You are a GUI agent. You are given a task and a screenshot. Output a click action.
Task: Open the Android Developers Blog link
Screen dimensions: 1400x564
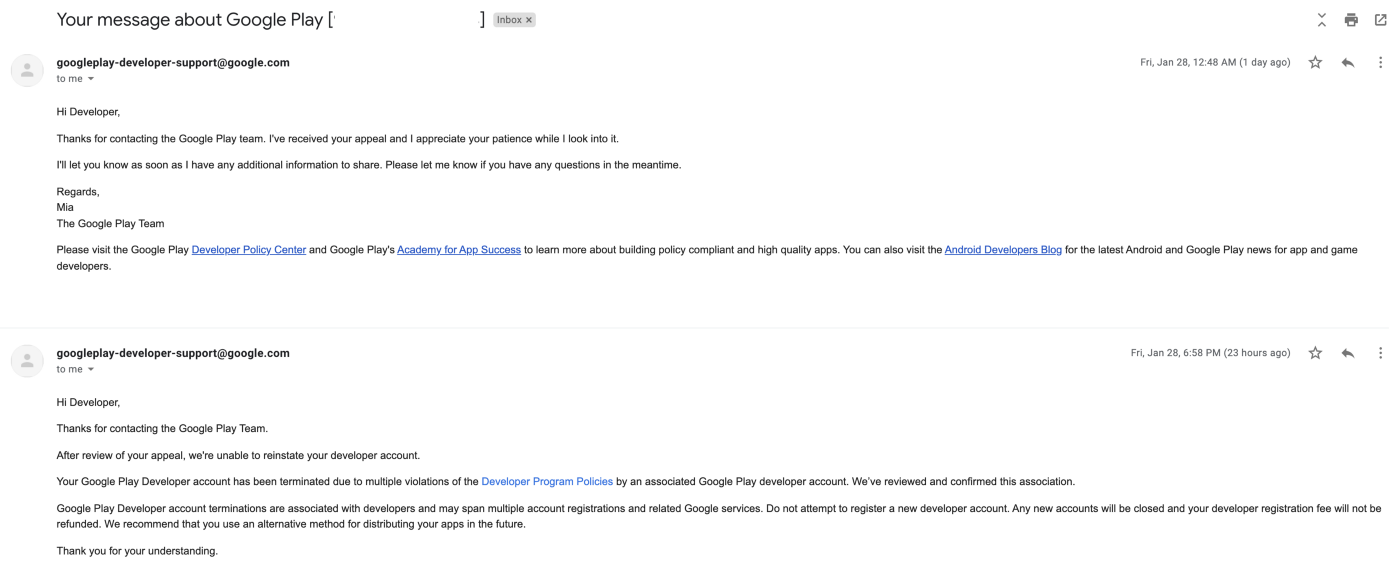1002,250
